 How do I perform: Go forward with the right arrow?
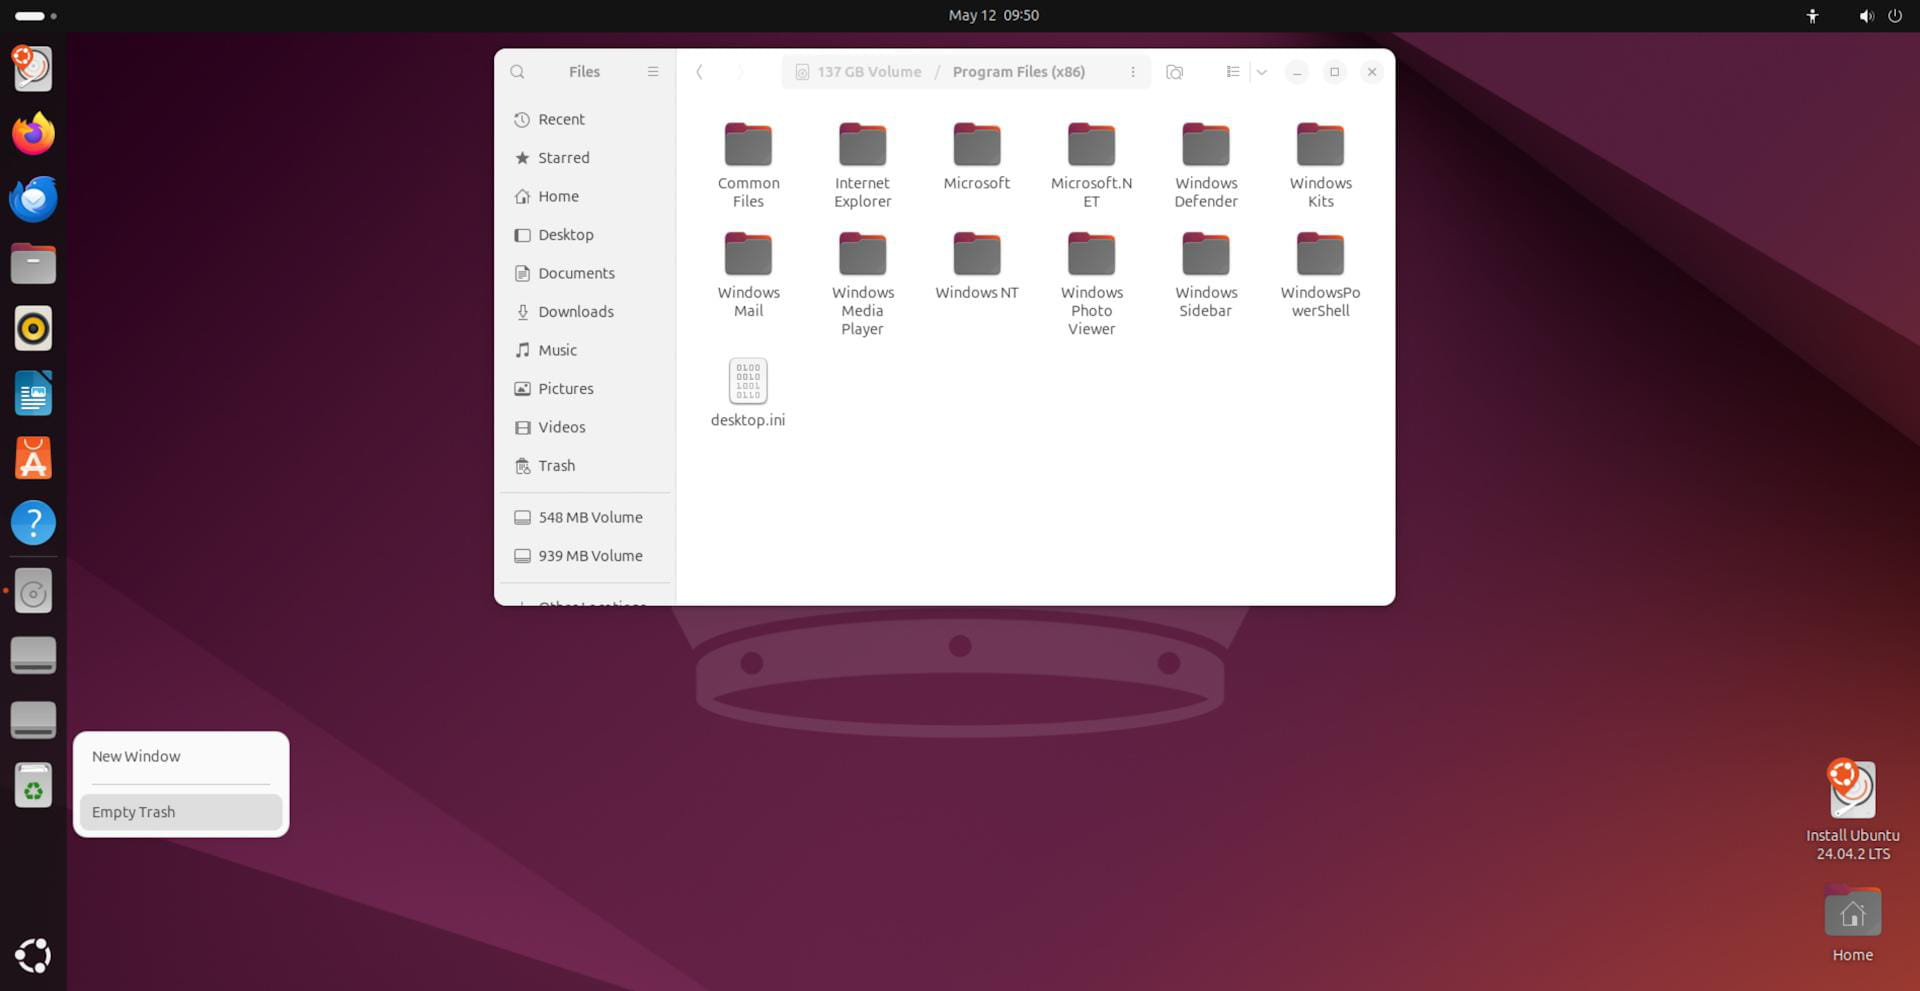pos(740,72)
